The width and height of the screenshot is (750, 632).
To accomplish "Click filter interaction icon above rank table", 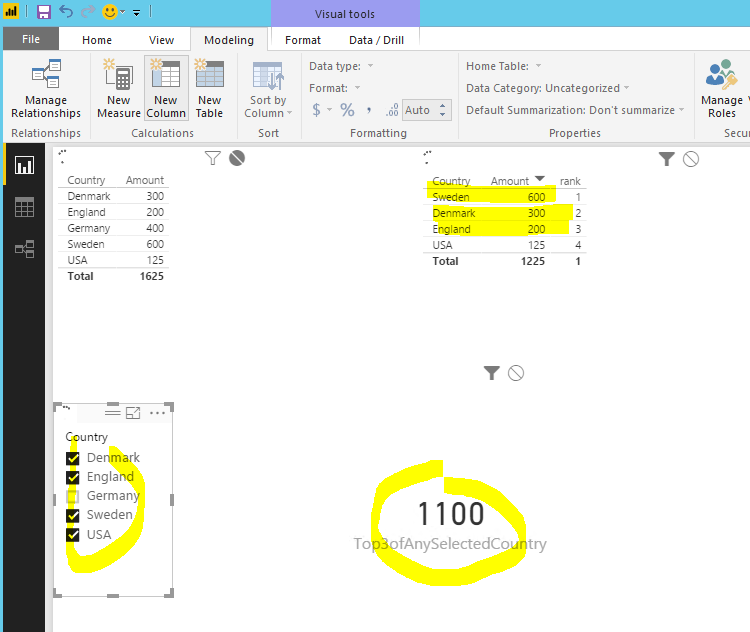I will pos(666,159).
